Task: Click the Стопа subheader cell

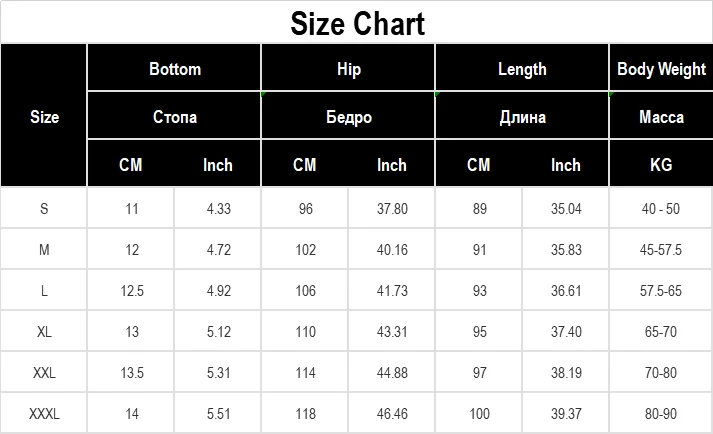Action: [x=175, y=117]
